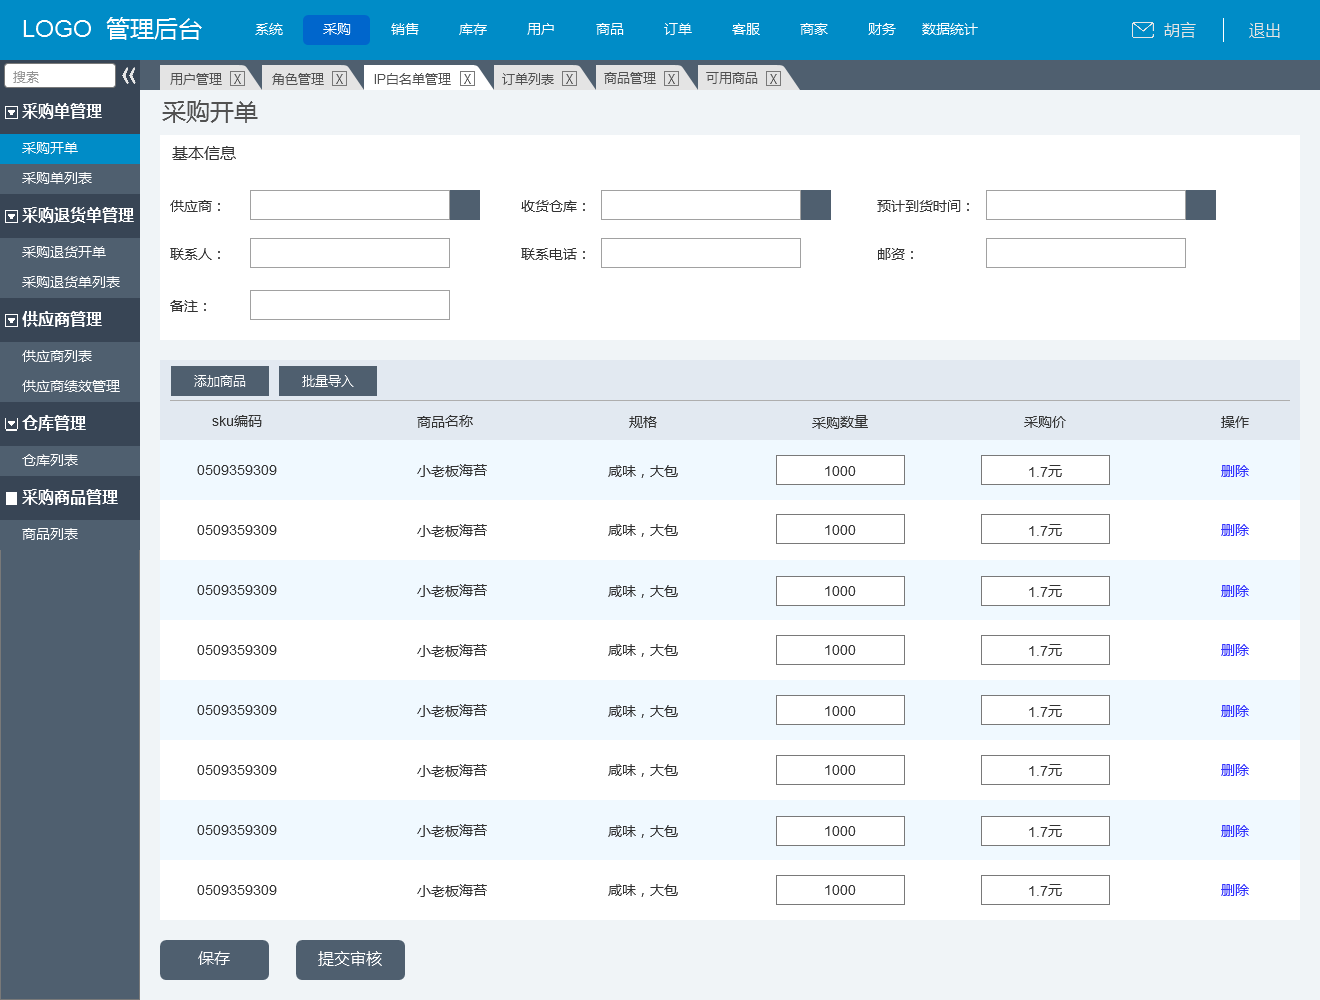Viewport: 1320px width, 1000px height.
Task: Open the mail envelope icon in header
Action: [1142, 30]
